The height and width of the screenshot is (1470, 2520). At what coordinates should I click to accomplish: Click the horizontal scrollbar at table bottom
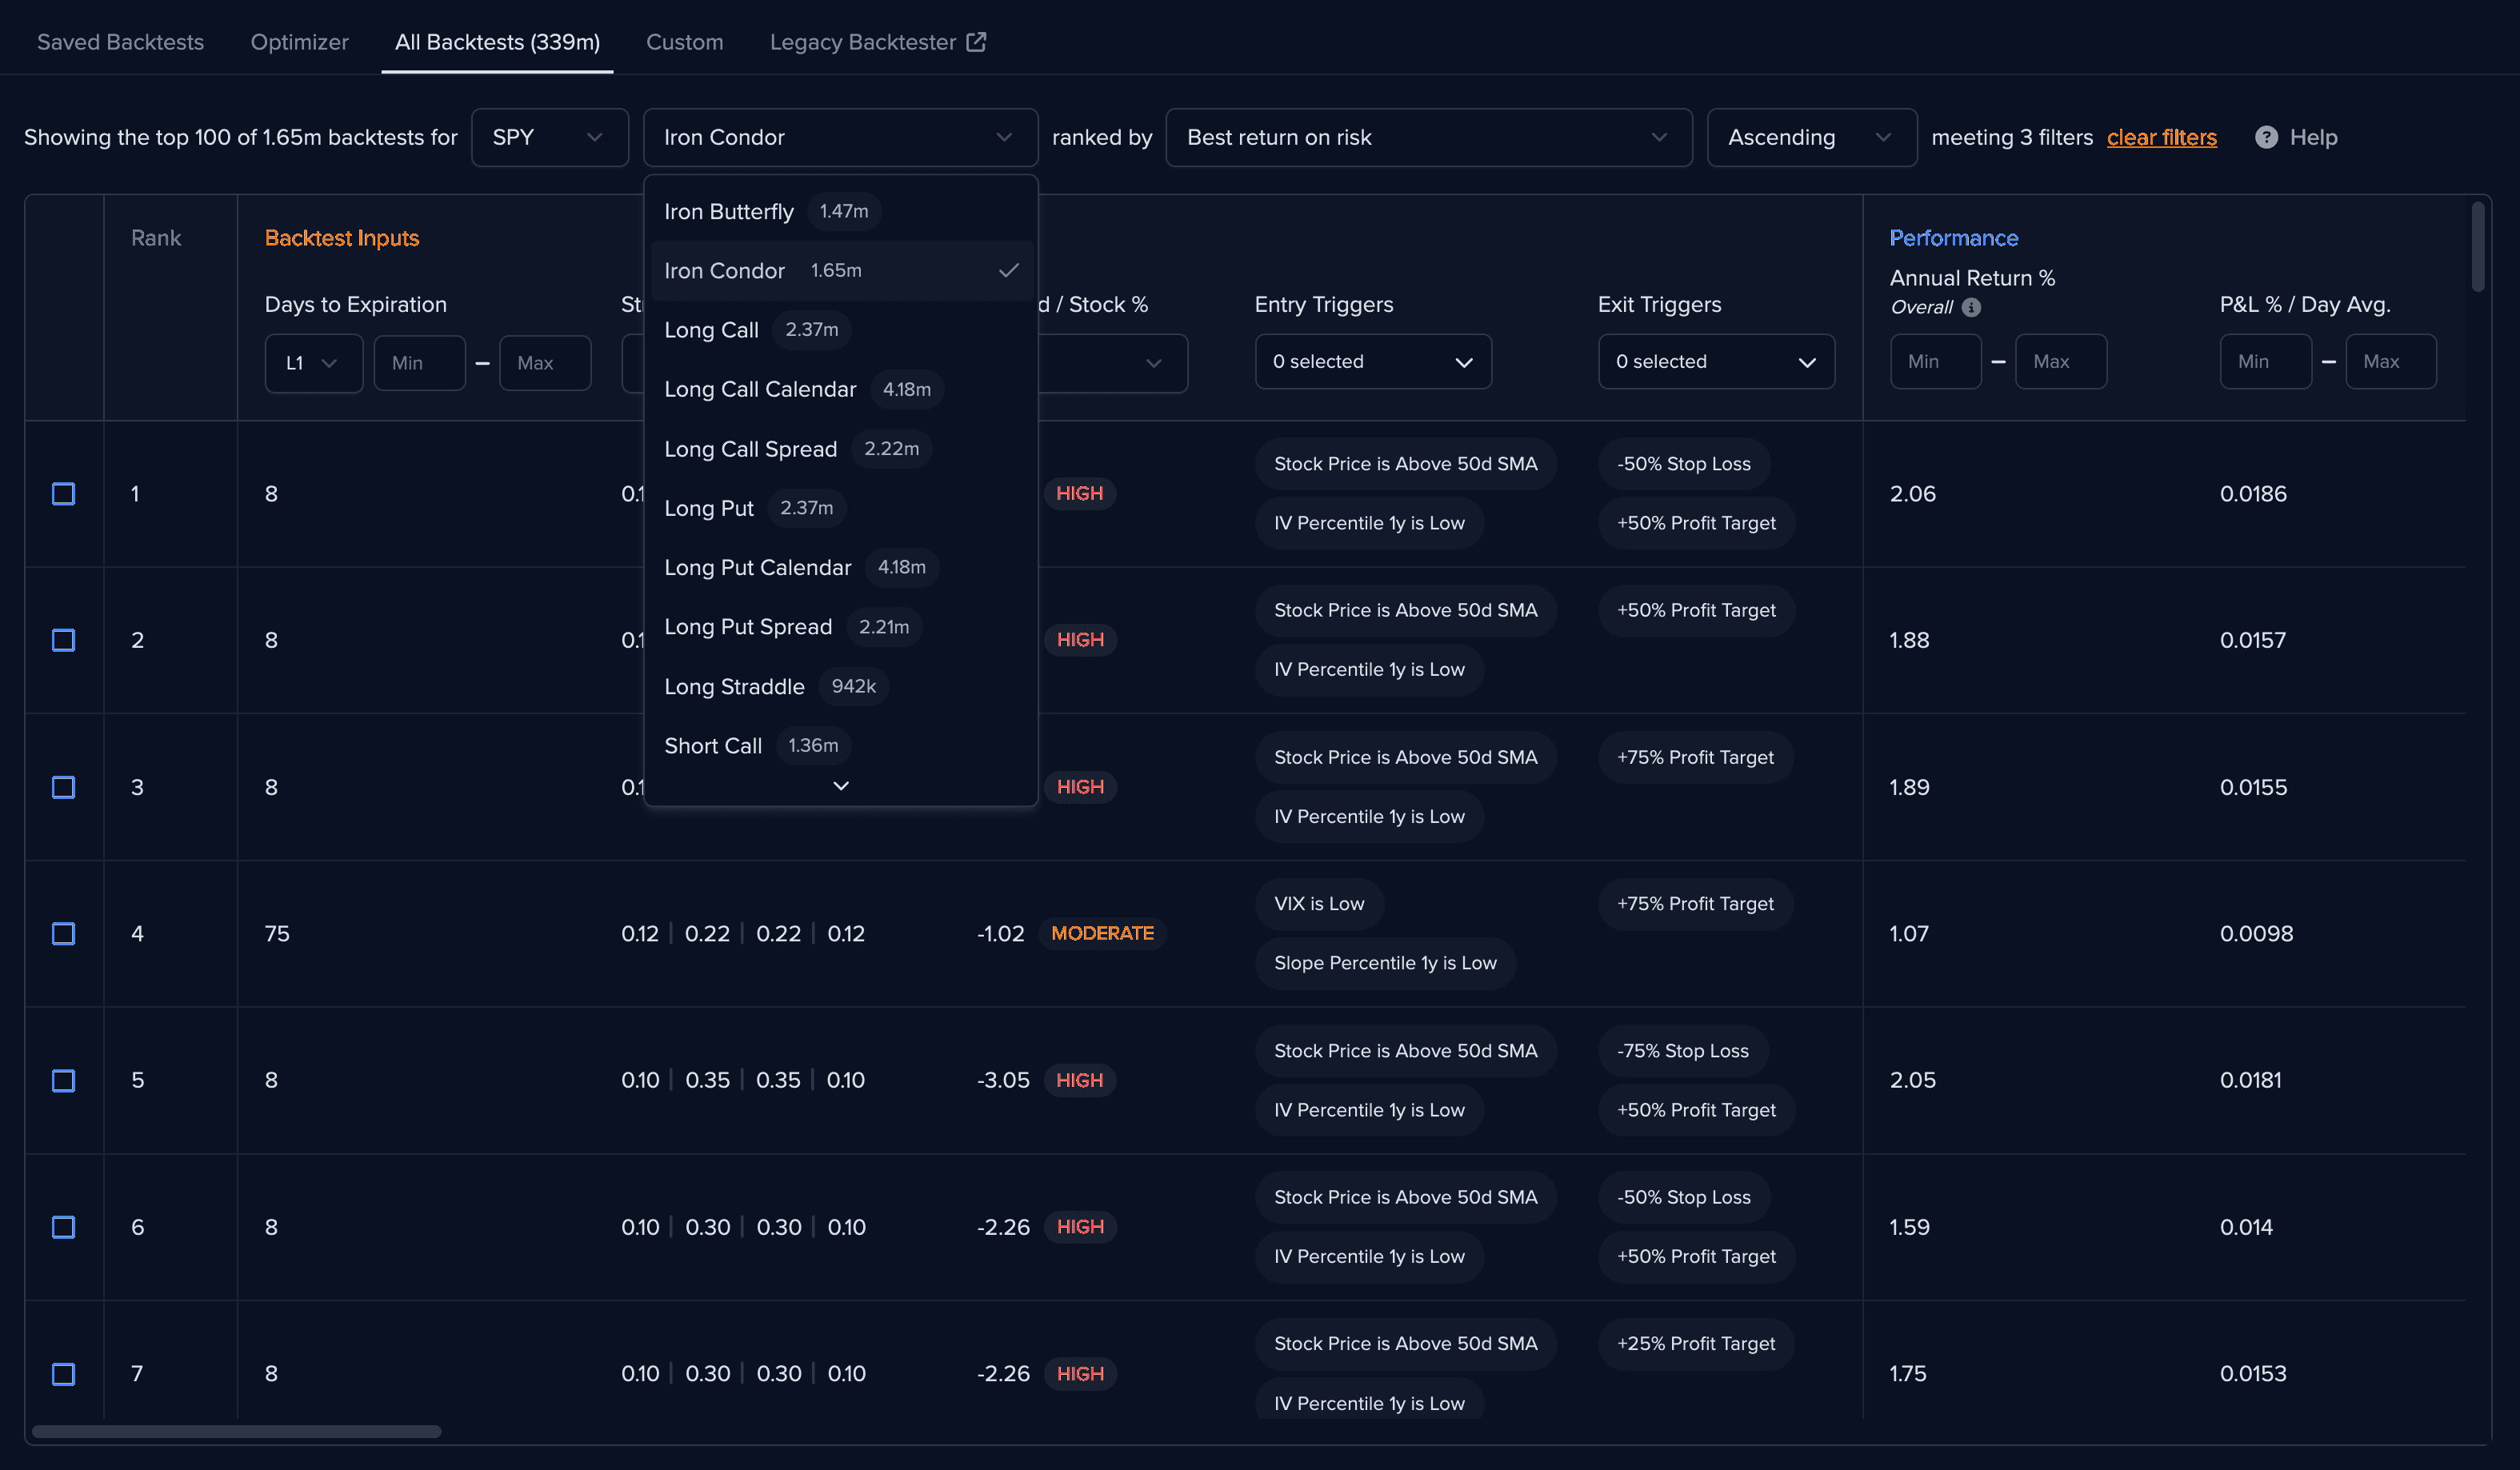pos(236,1431)
